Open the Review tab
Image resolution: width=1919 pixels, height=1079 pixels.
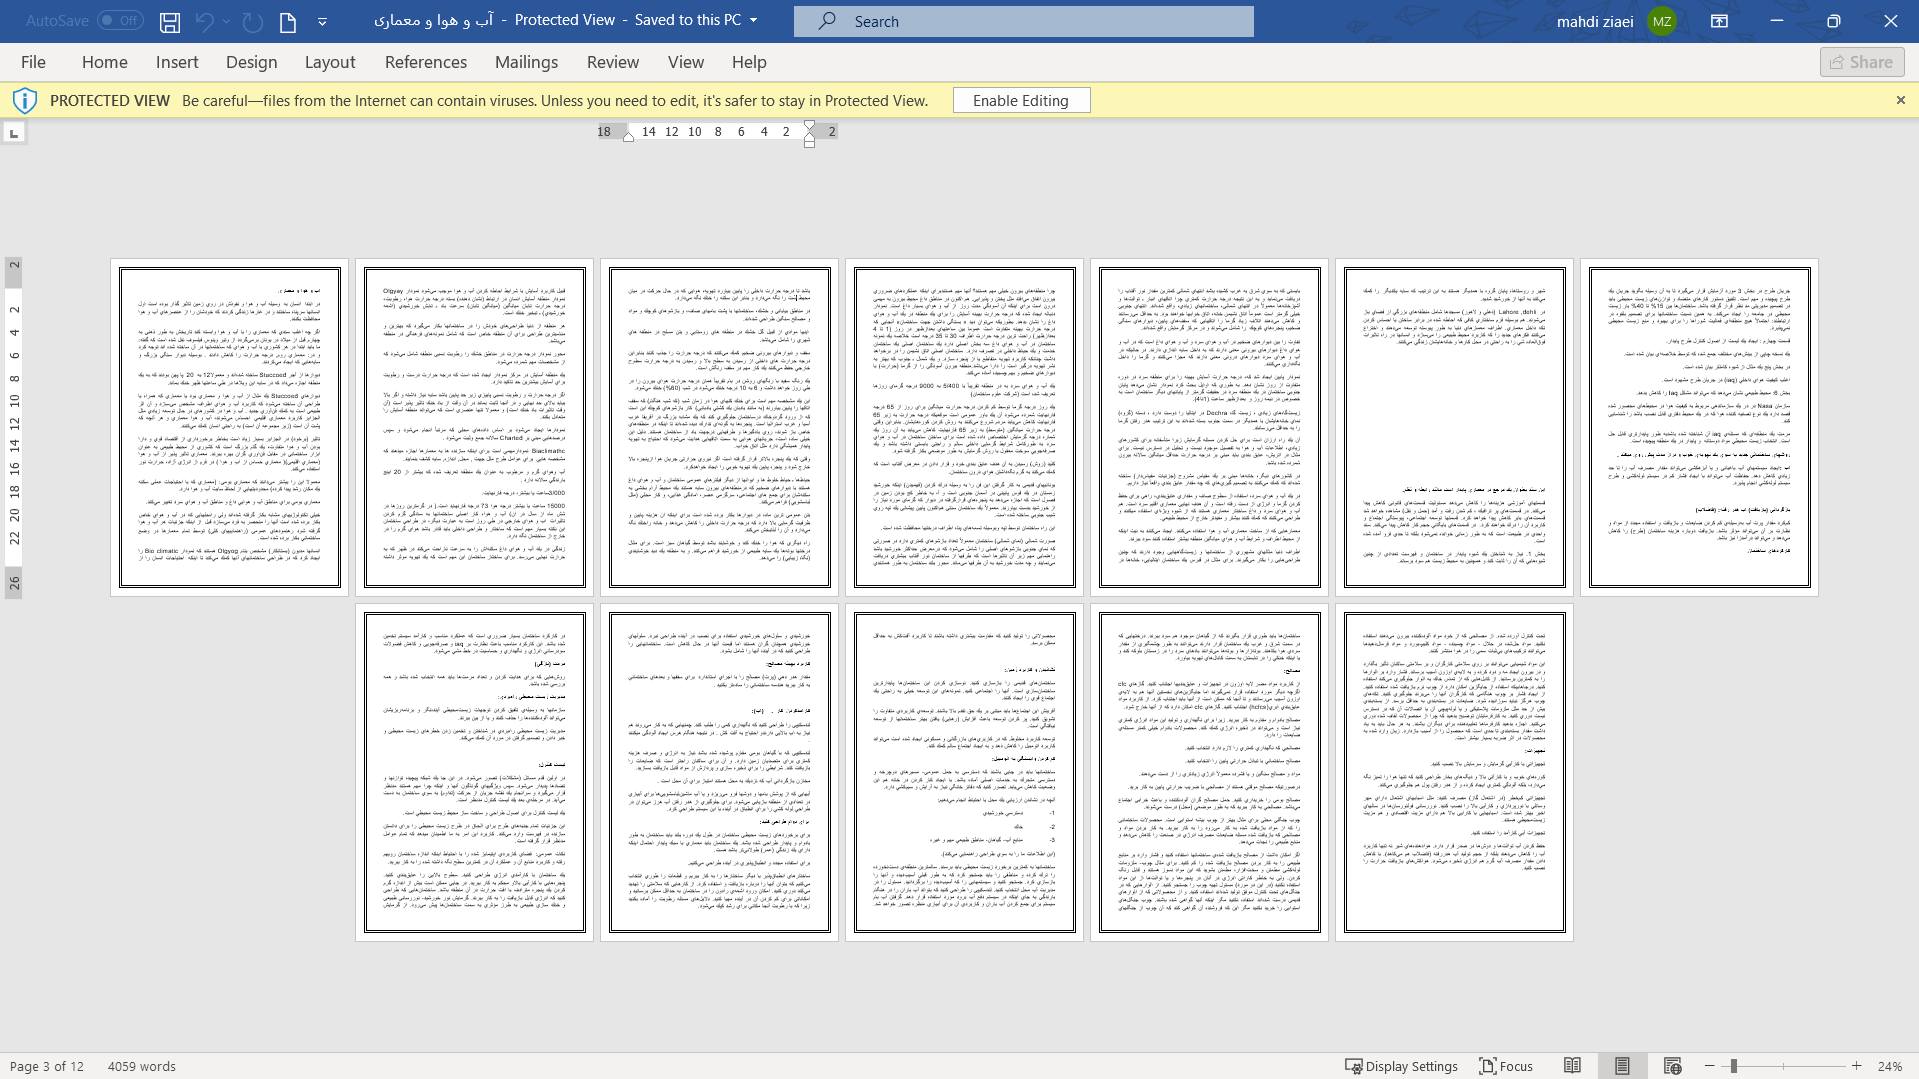[x=613, y=62]
